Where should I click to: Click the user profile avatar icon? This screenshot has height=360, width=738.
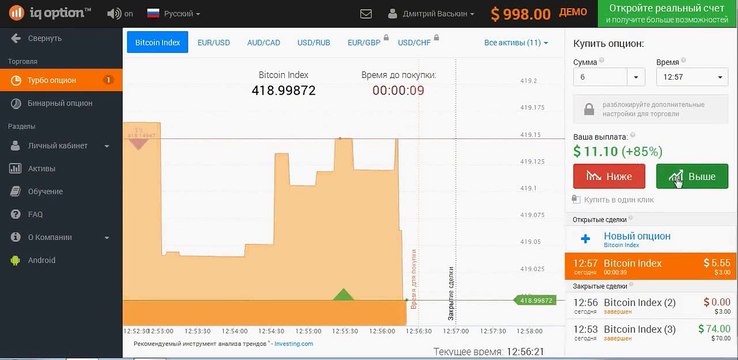tap(393, 14)
